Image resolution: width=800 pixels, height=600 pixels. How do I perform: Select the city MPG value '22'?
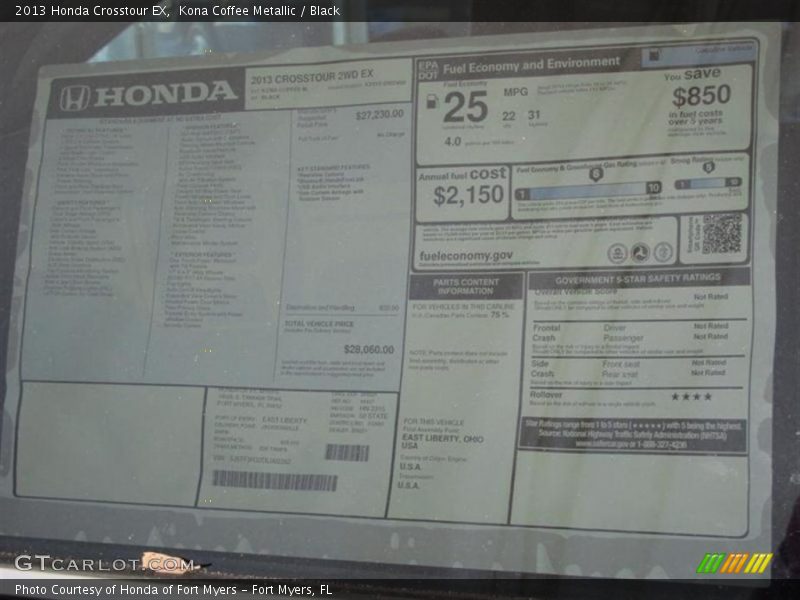point(508,116)
